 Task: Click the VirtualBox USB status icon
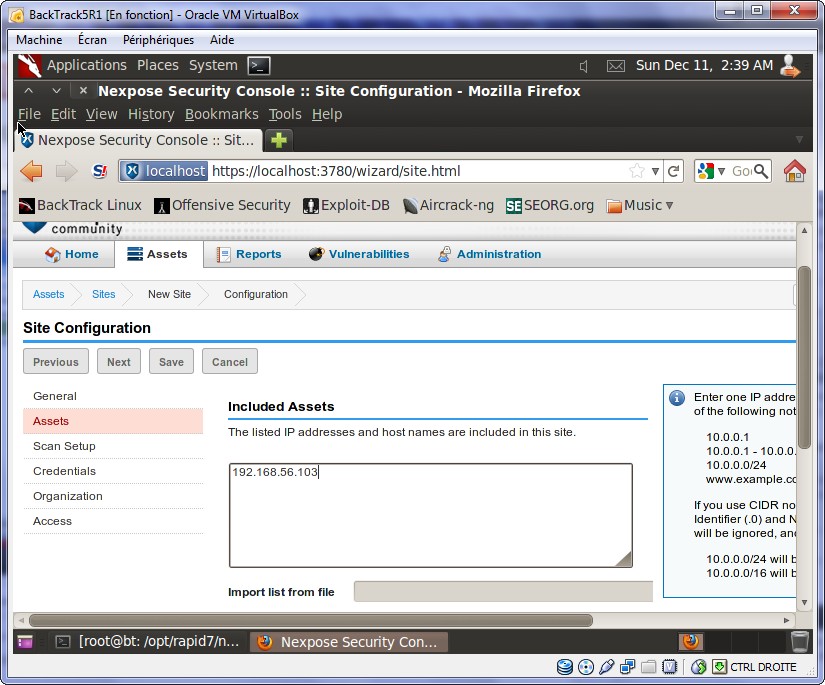point(607,667)
